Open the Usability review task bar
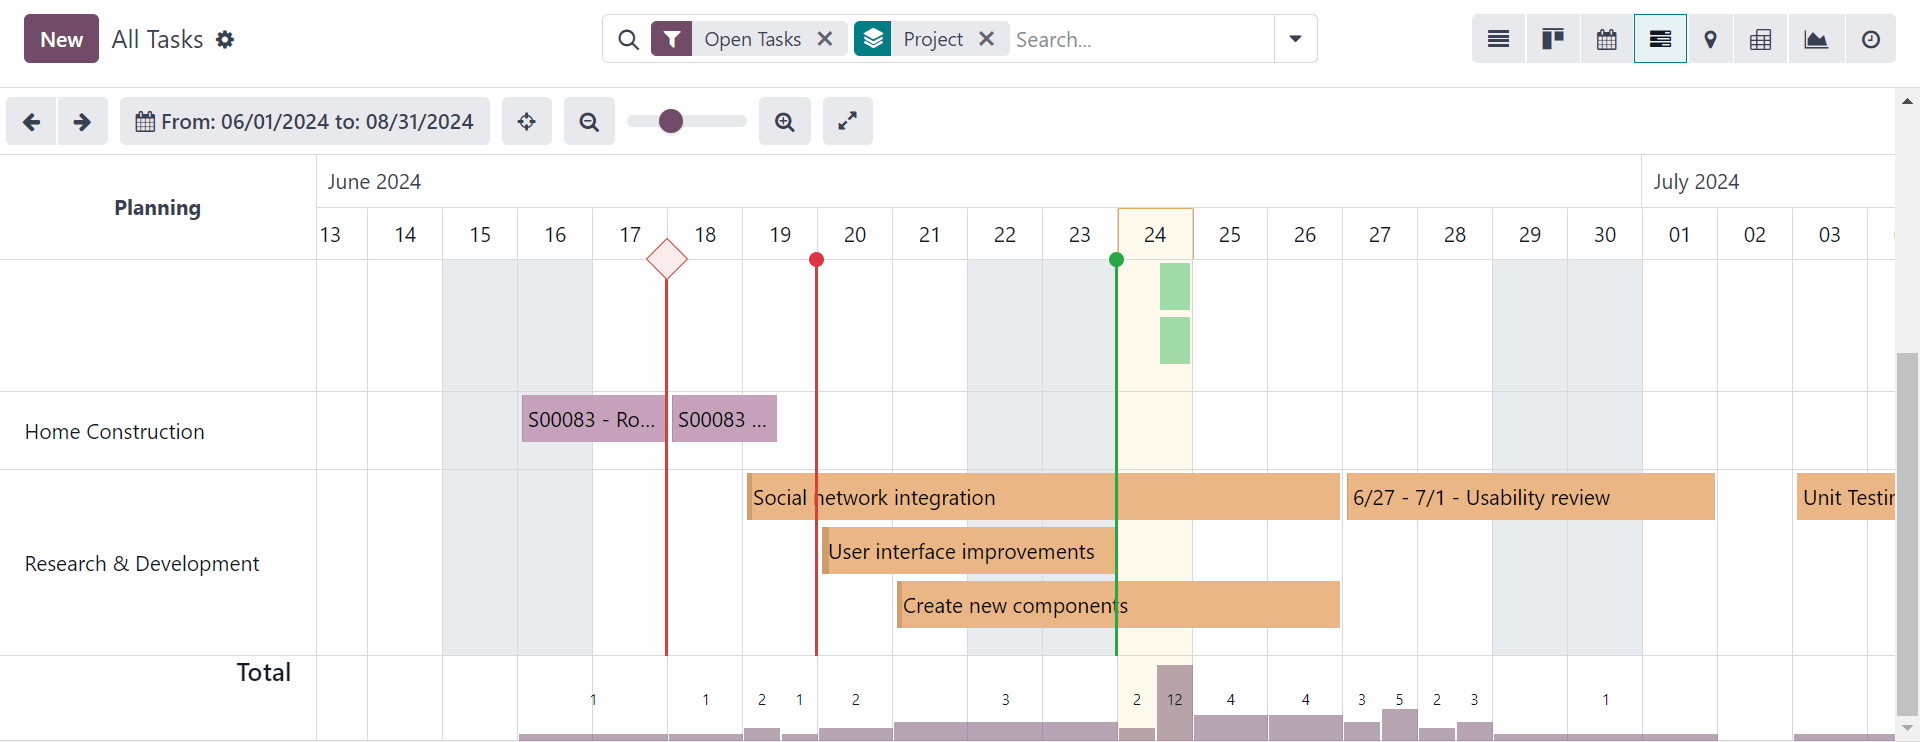 1530,497
